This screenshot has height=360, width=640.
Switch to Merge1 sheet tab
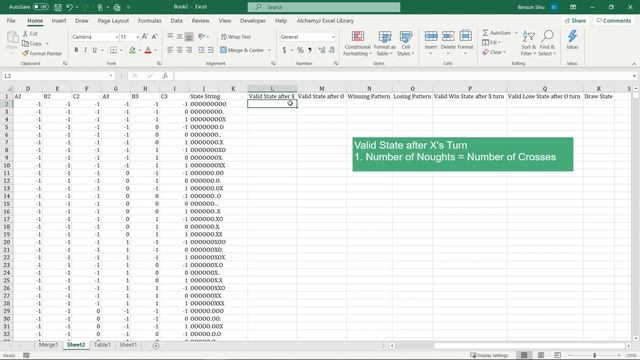pyautogui.click(x=48, y=345)
